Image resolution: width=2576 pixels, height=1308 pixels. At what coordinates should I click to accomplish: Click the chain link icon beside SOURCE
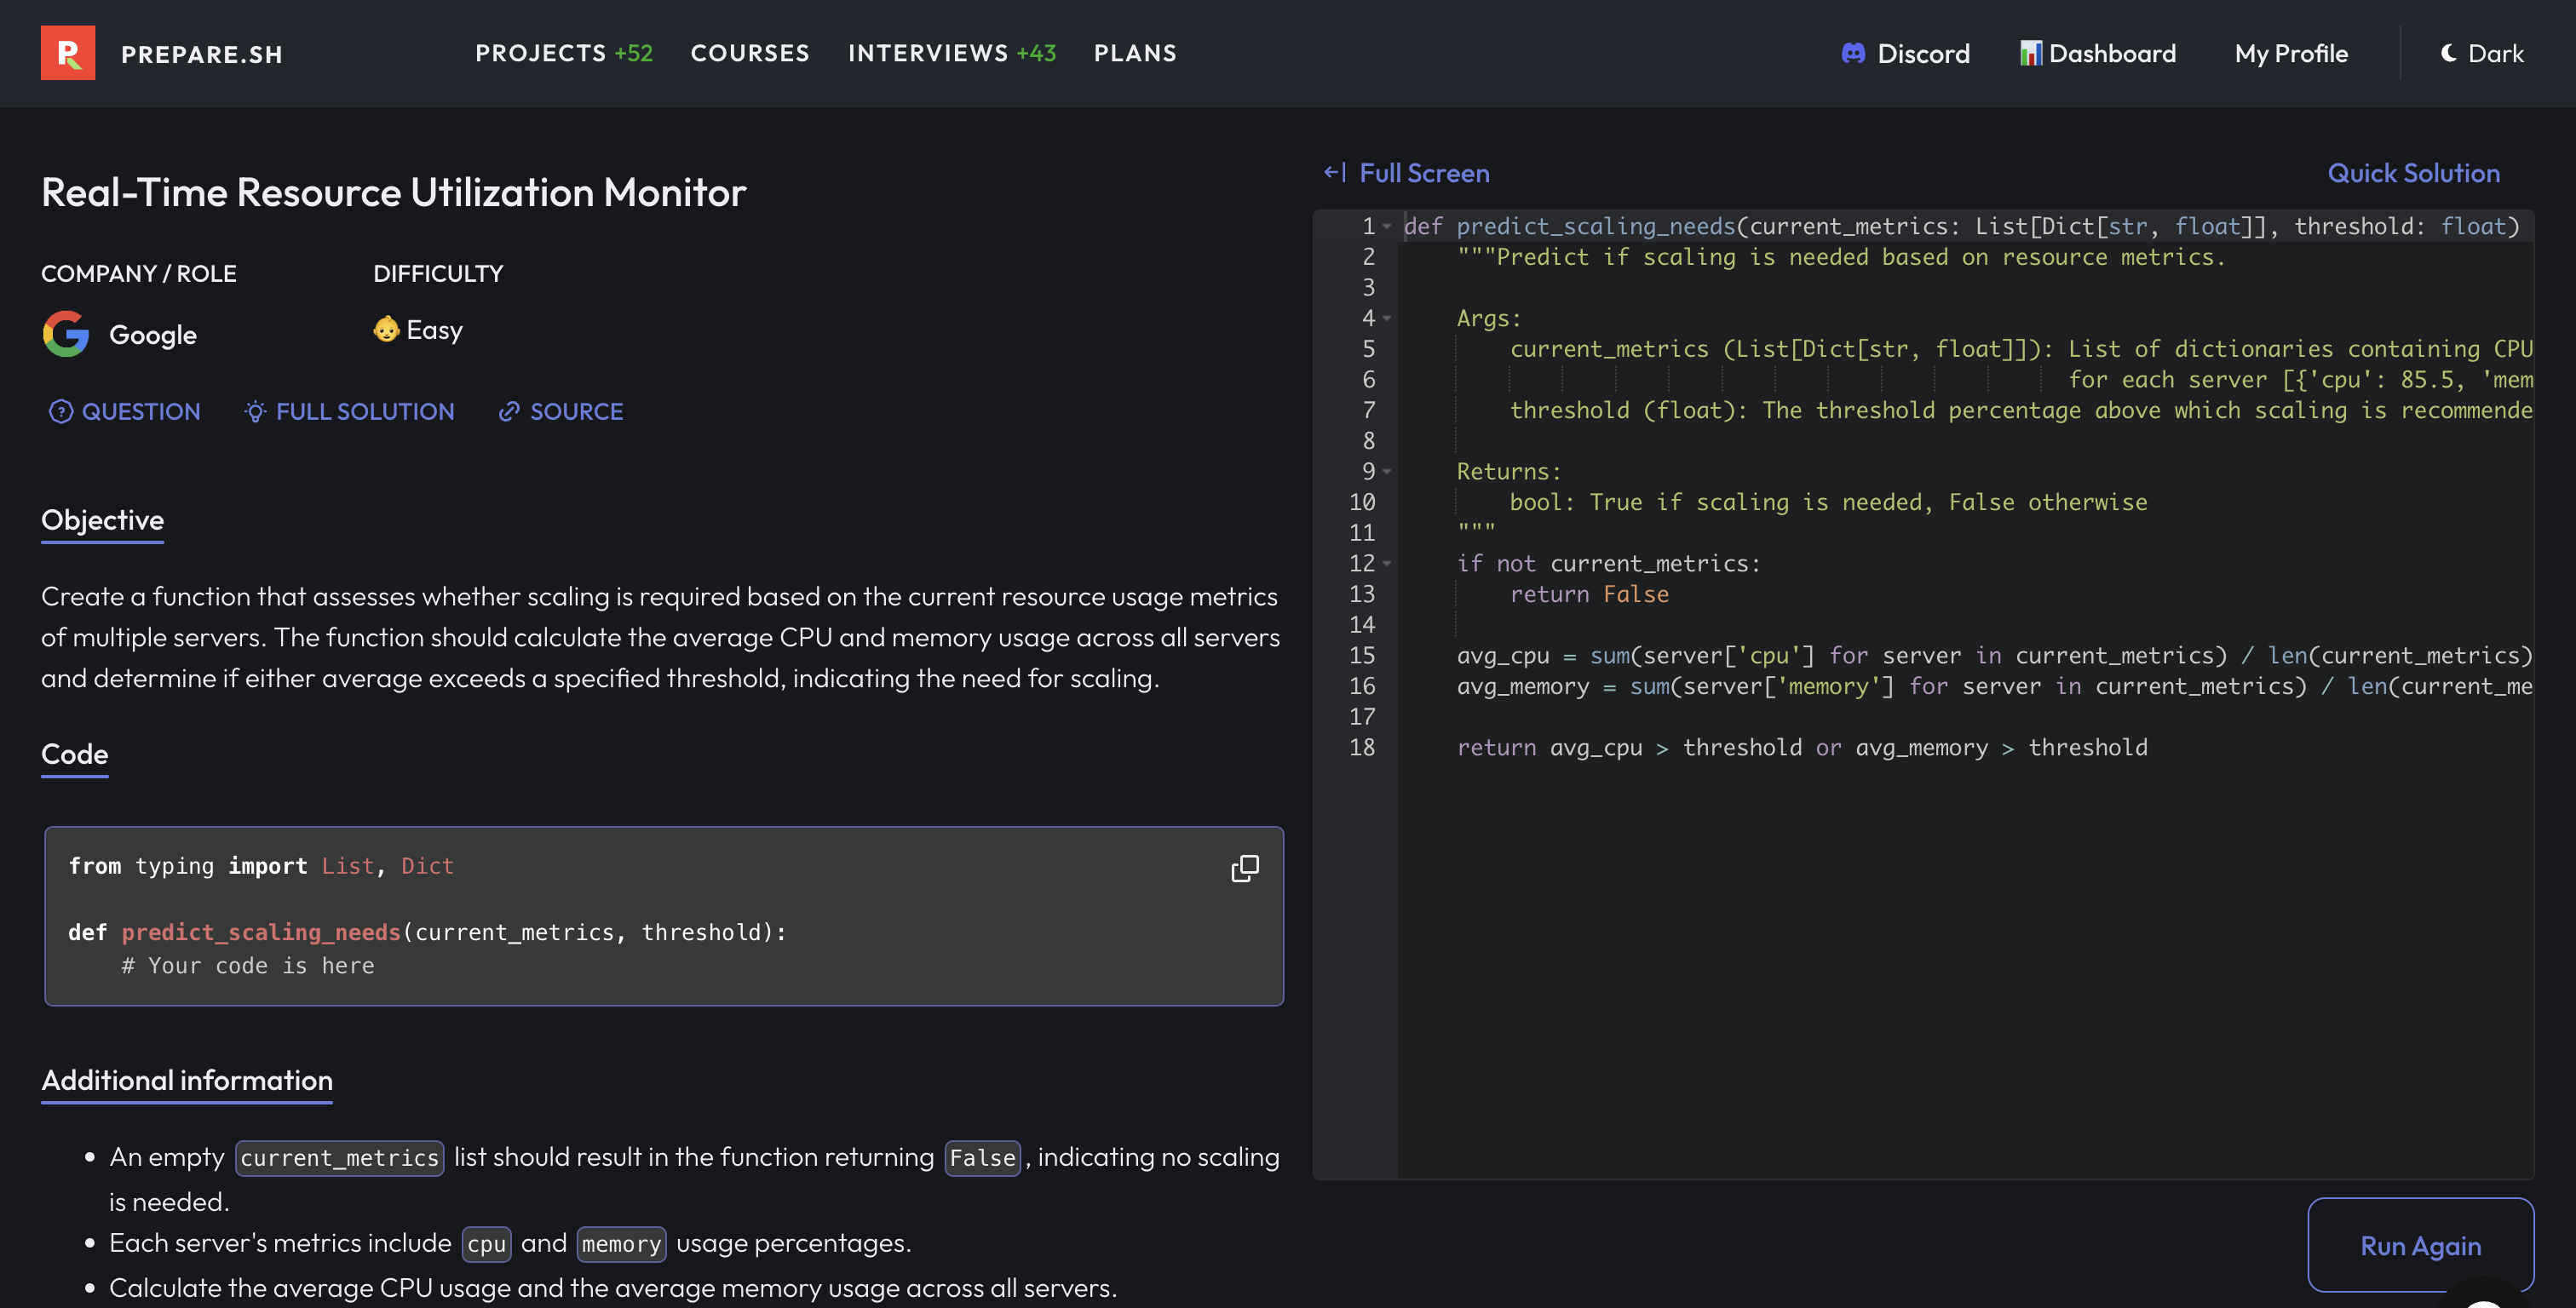509,411
